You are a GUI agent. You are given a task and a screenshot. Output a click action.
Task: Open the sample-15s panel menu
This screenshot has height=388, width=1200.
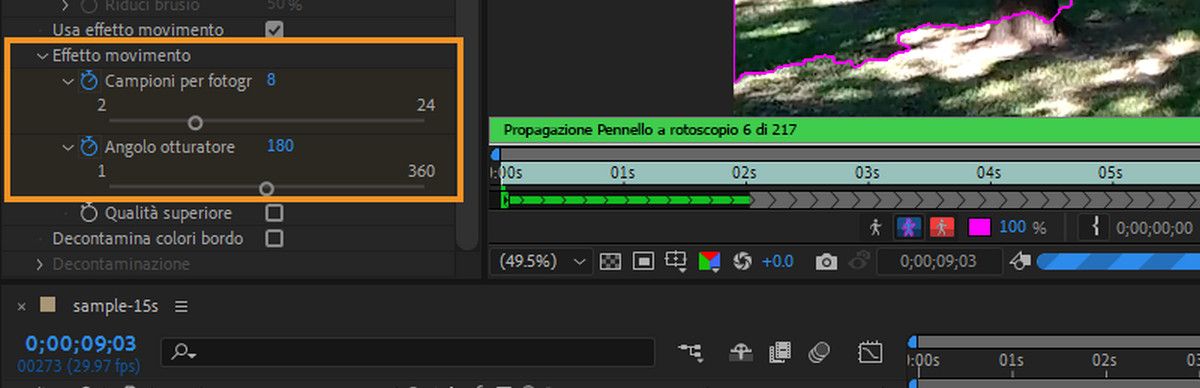point(181,306)
